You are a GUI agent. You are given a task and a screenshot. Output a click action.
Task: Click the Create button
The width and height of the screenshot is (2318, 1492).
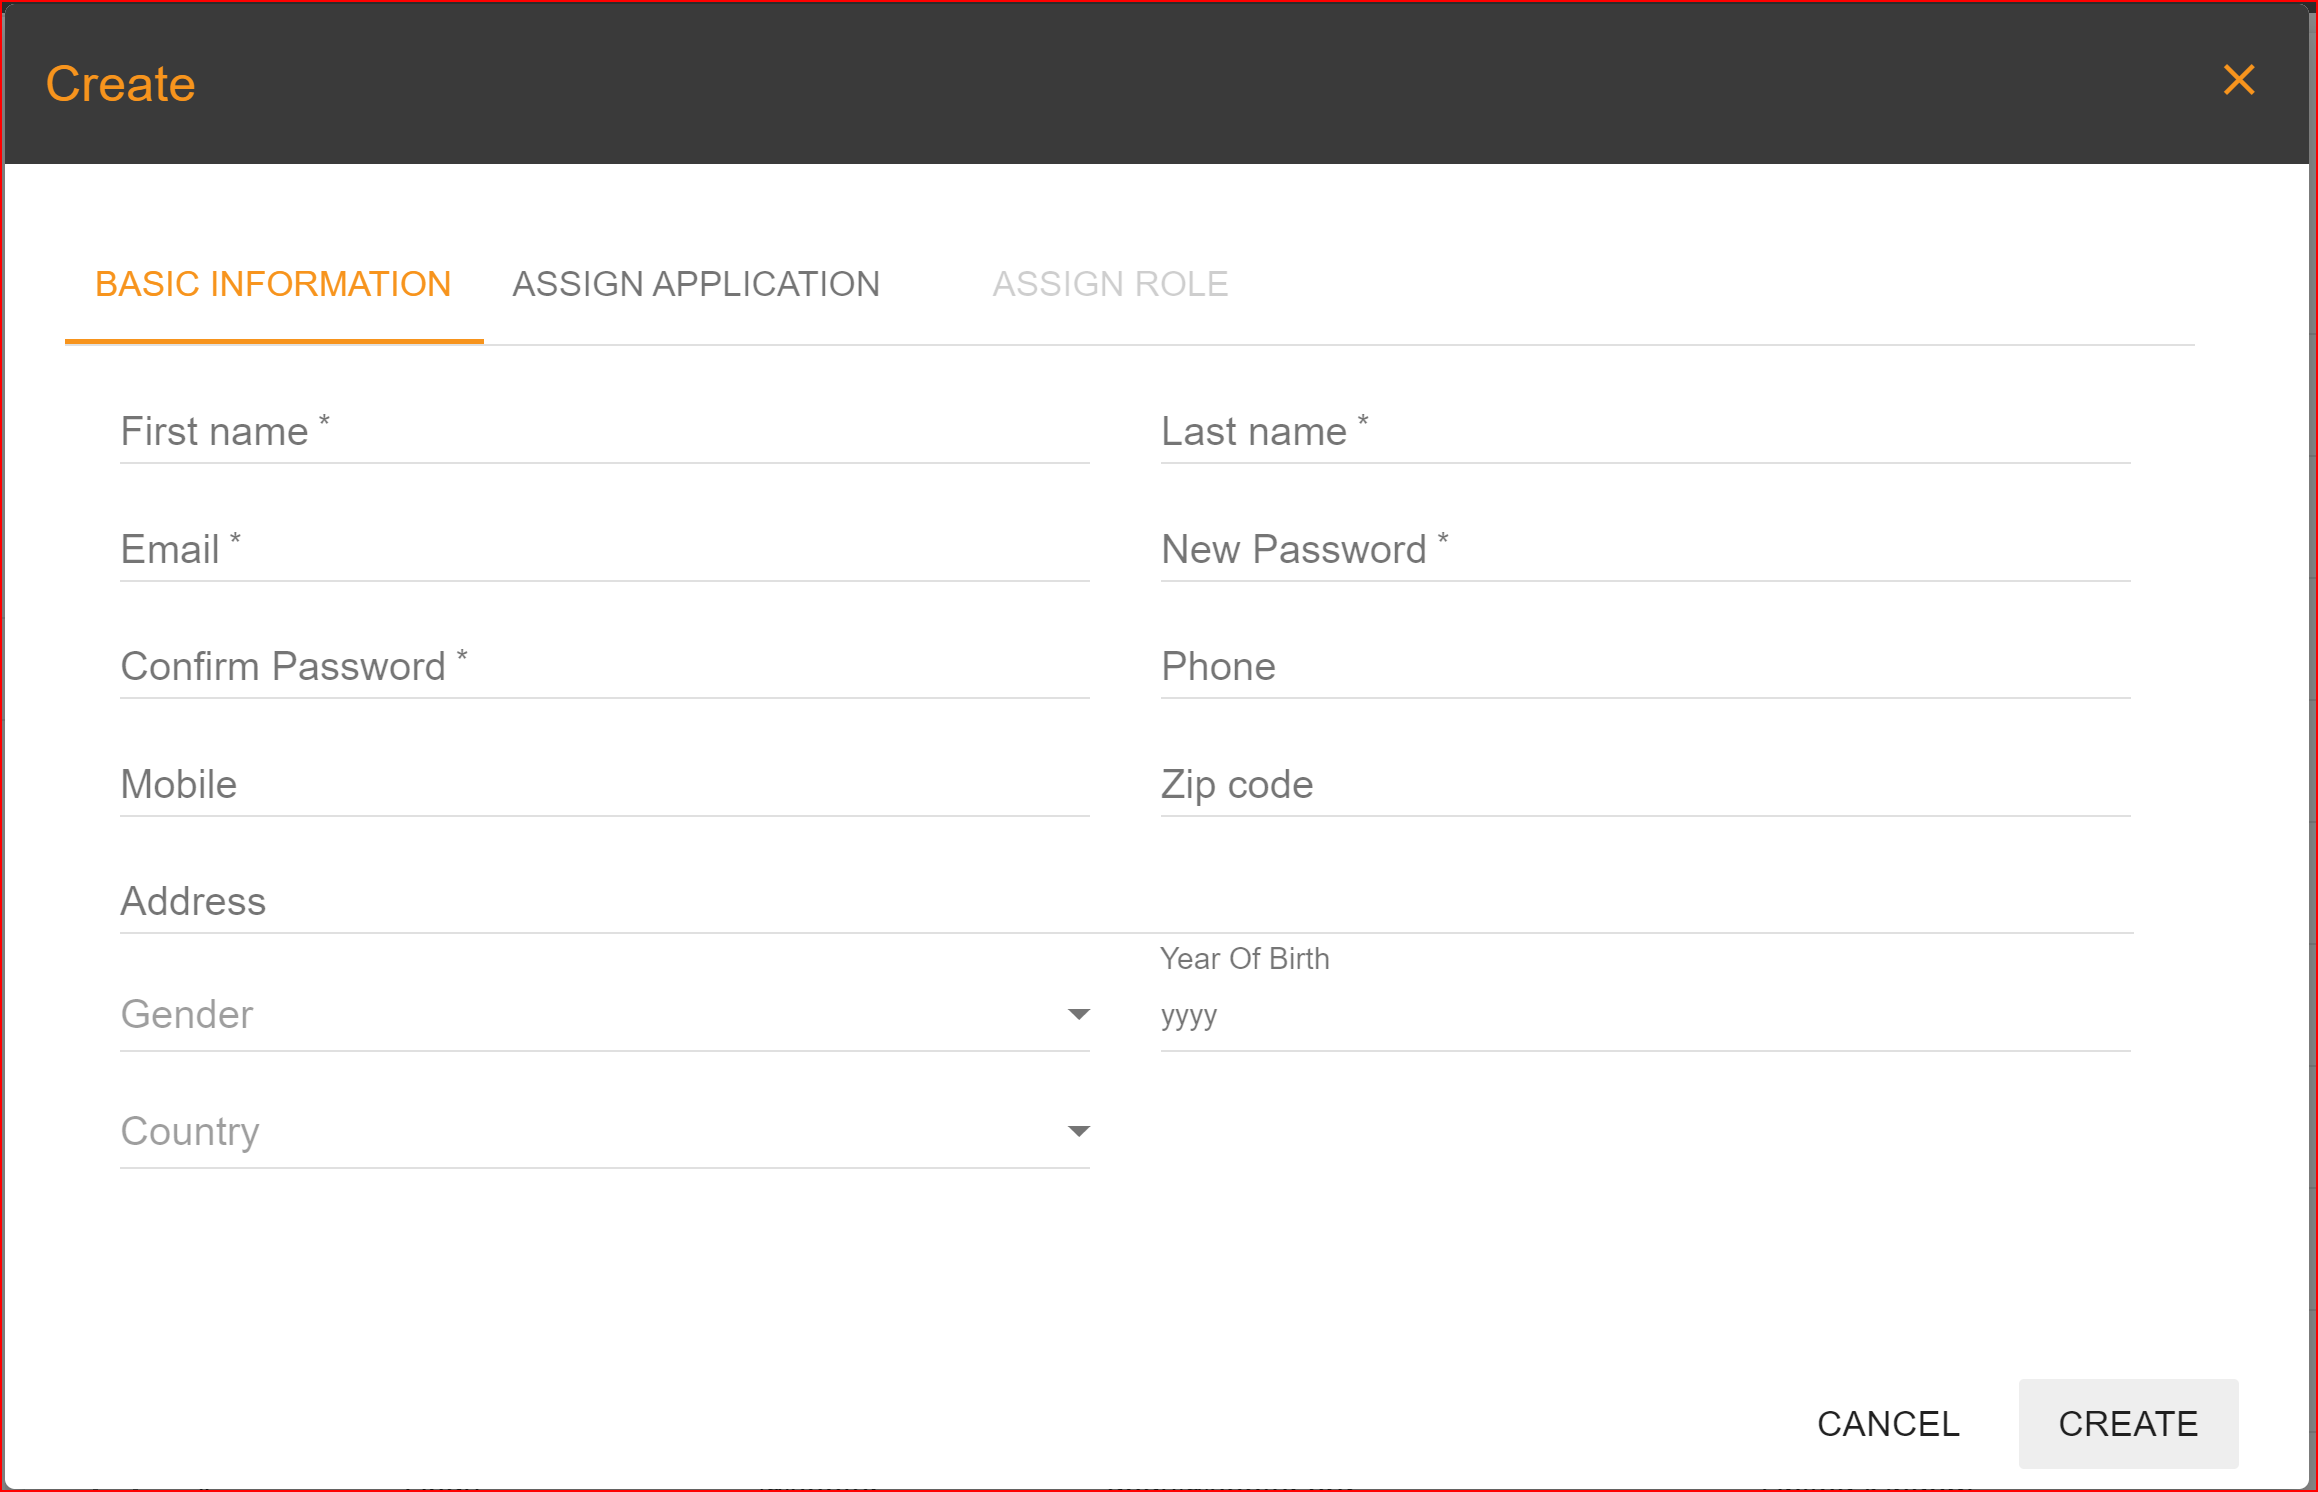[2128, 1424]
